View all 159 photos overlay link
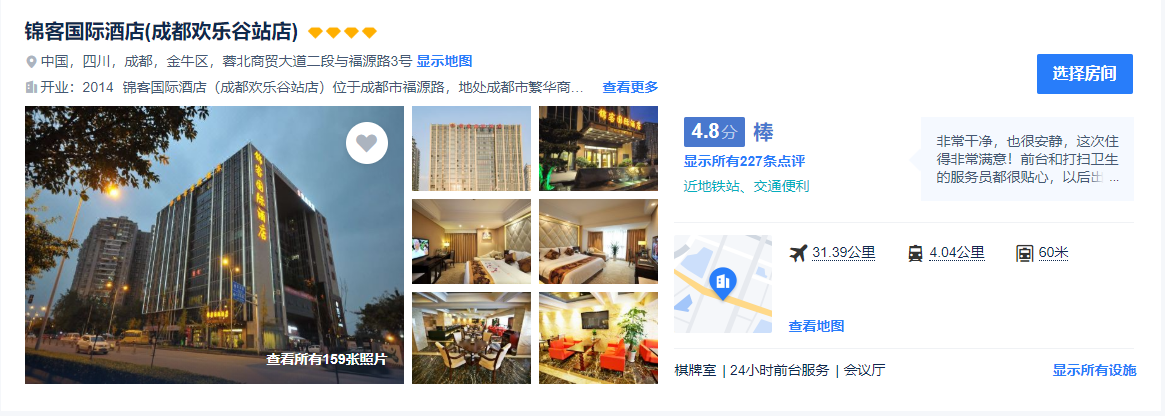The width and height of the screenshot is (1165, 416). pos(327,360)
